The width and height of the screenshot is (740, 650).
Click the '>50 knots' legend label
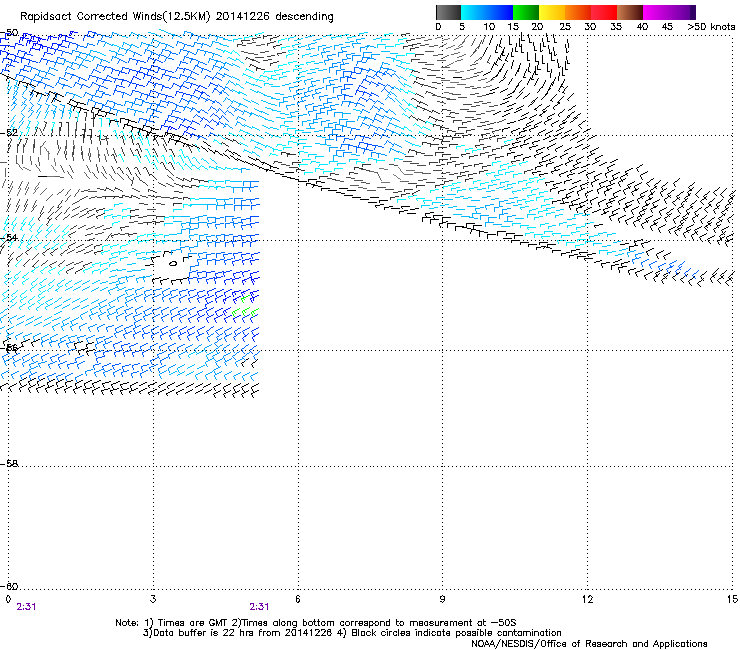point(711,27)
